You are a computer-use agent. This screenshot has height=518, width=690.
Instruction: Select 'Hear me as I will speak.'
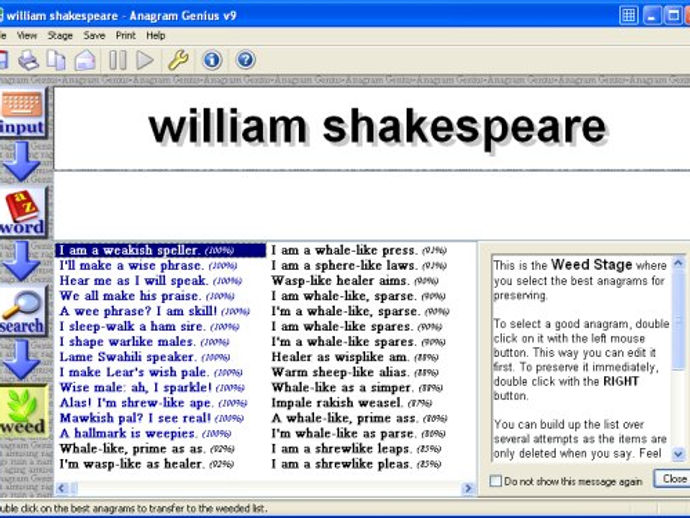point(150,281)
